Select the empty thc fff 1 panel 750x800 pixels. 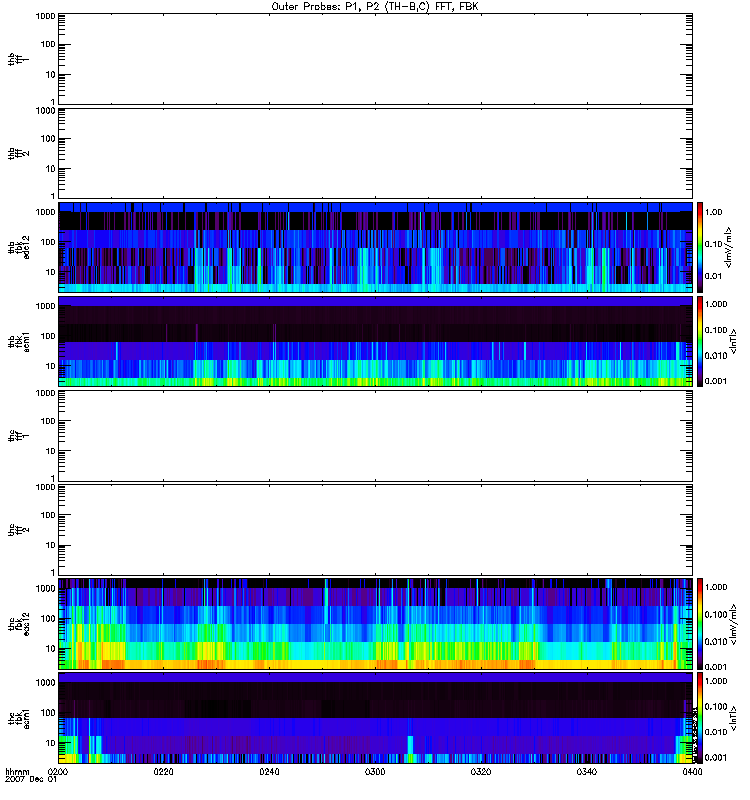pyautogui.click(x=375, y=435)
